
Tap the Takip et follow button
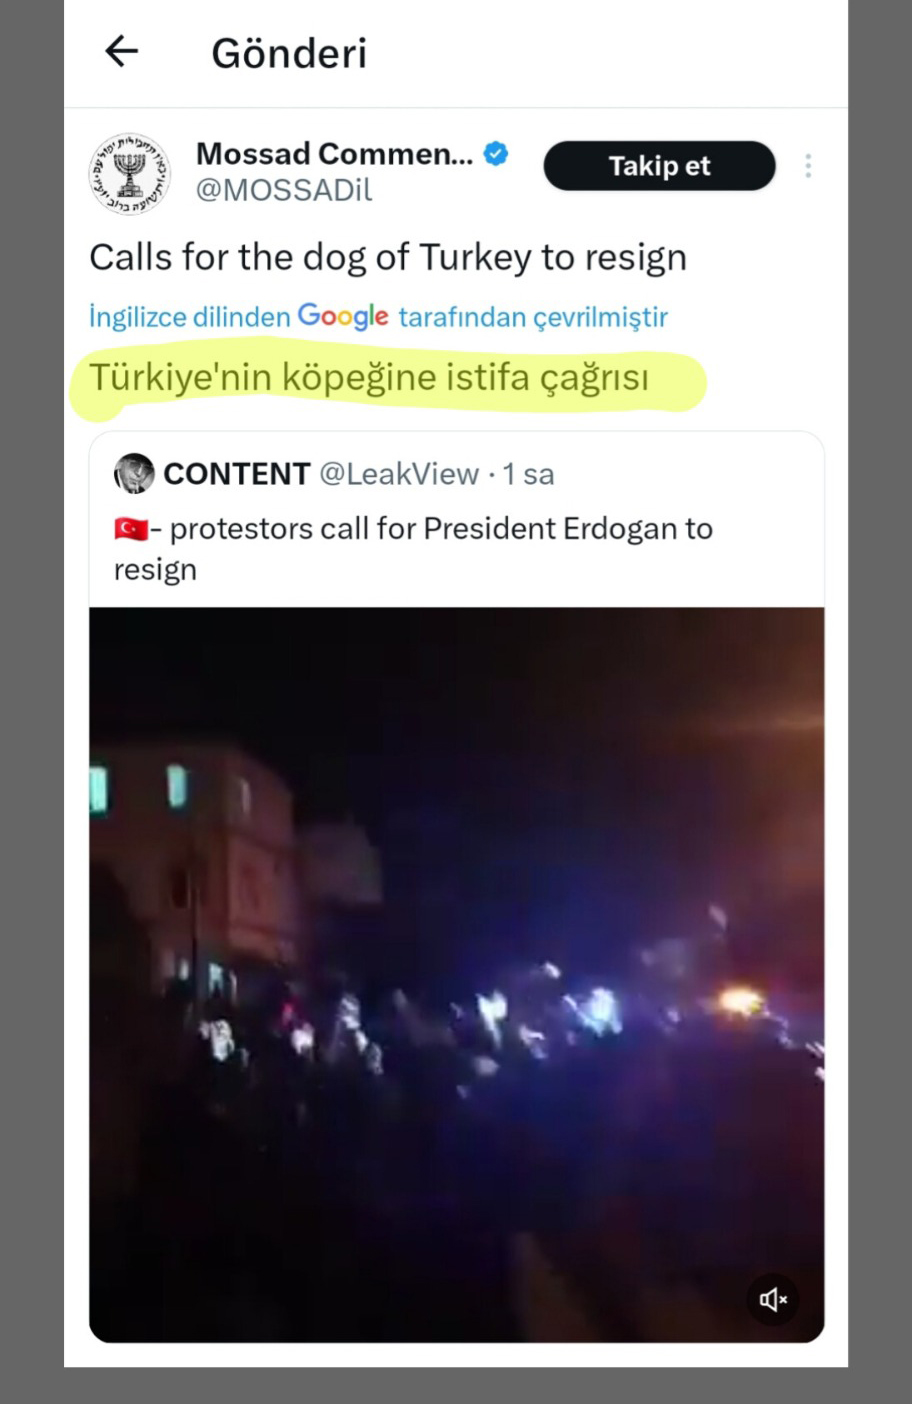[659, 166]
